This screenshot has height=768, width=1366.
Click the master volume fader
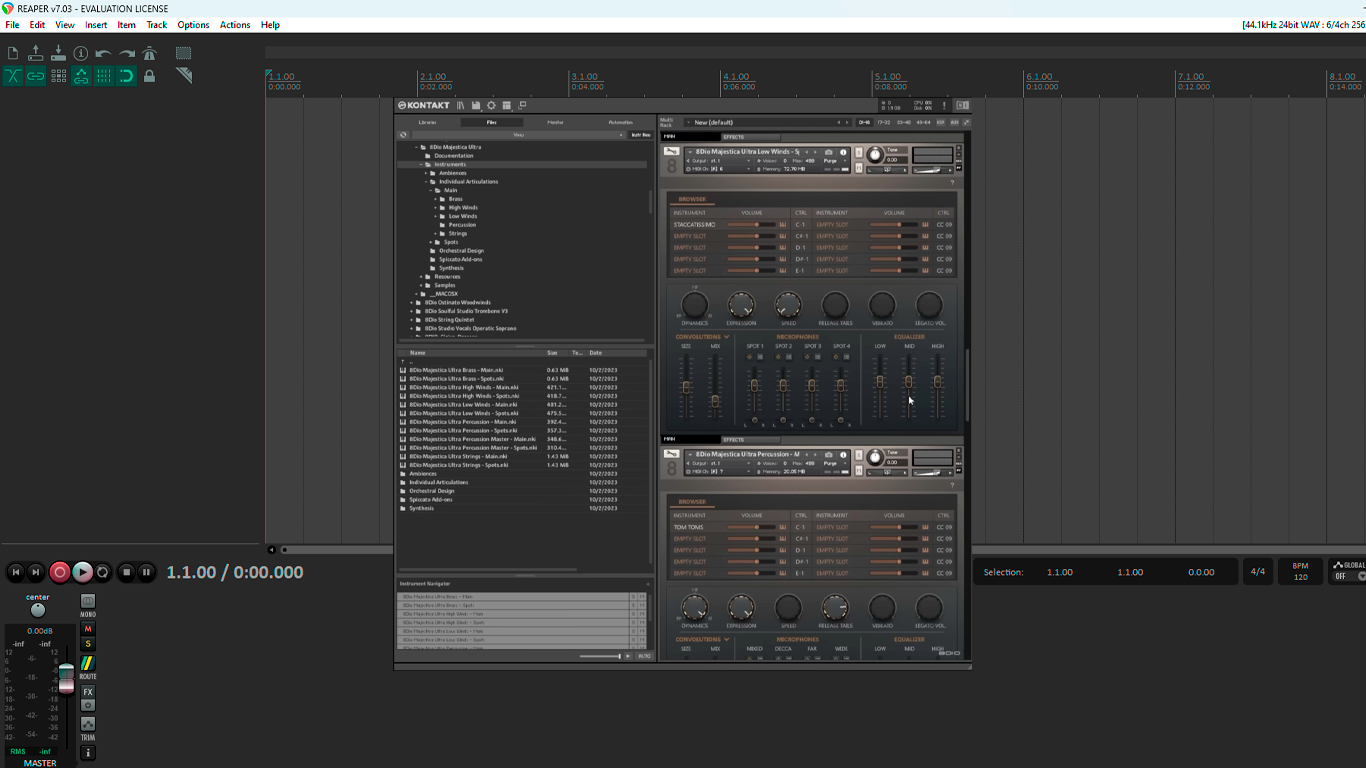tap(66, 677)
